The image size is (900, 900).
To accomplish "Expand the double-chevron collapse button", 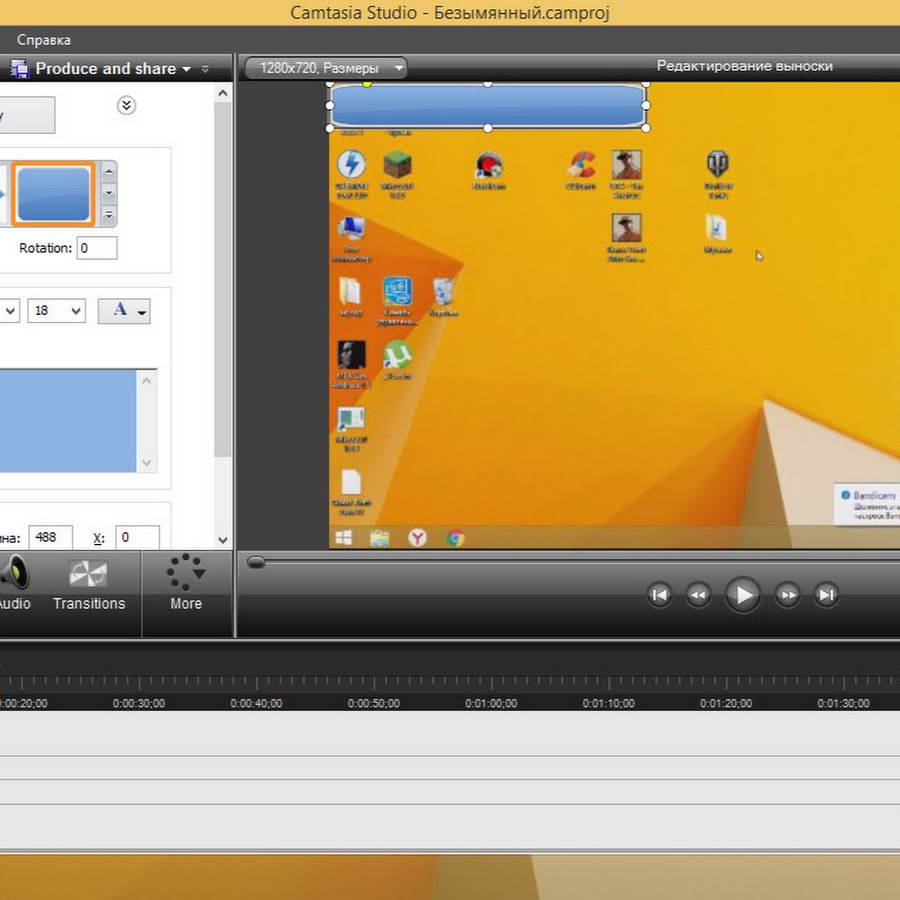I will [x=126, y=105].
